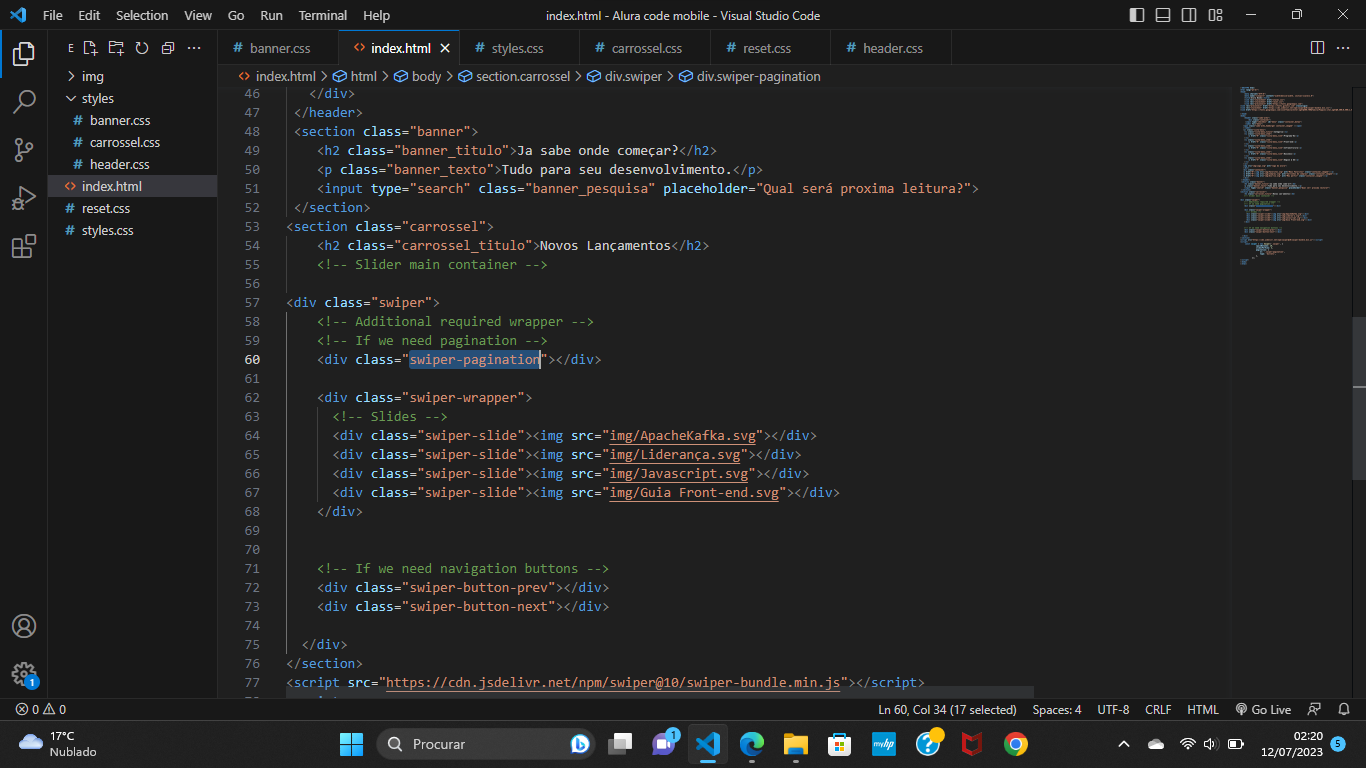The width and height of the screenshot is (1366, 768).
Task: Switch to the carrossel.css tab
Action: [x=645, y=48]
